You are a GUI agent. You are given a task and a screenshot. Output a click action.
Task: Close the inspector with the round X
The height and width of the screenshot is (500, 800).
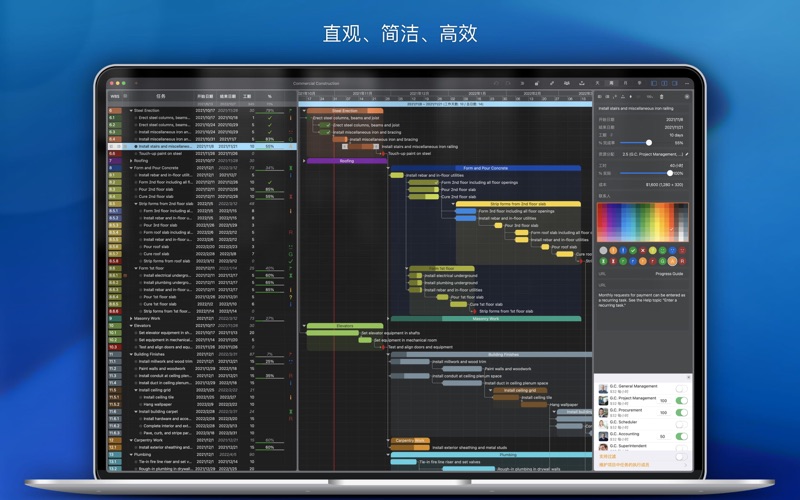[687, 96]
